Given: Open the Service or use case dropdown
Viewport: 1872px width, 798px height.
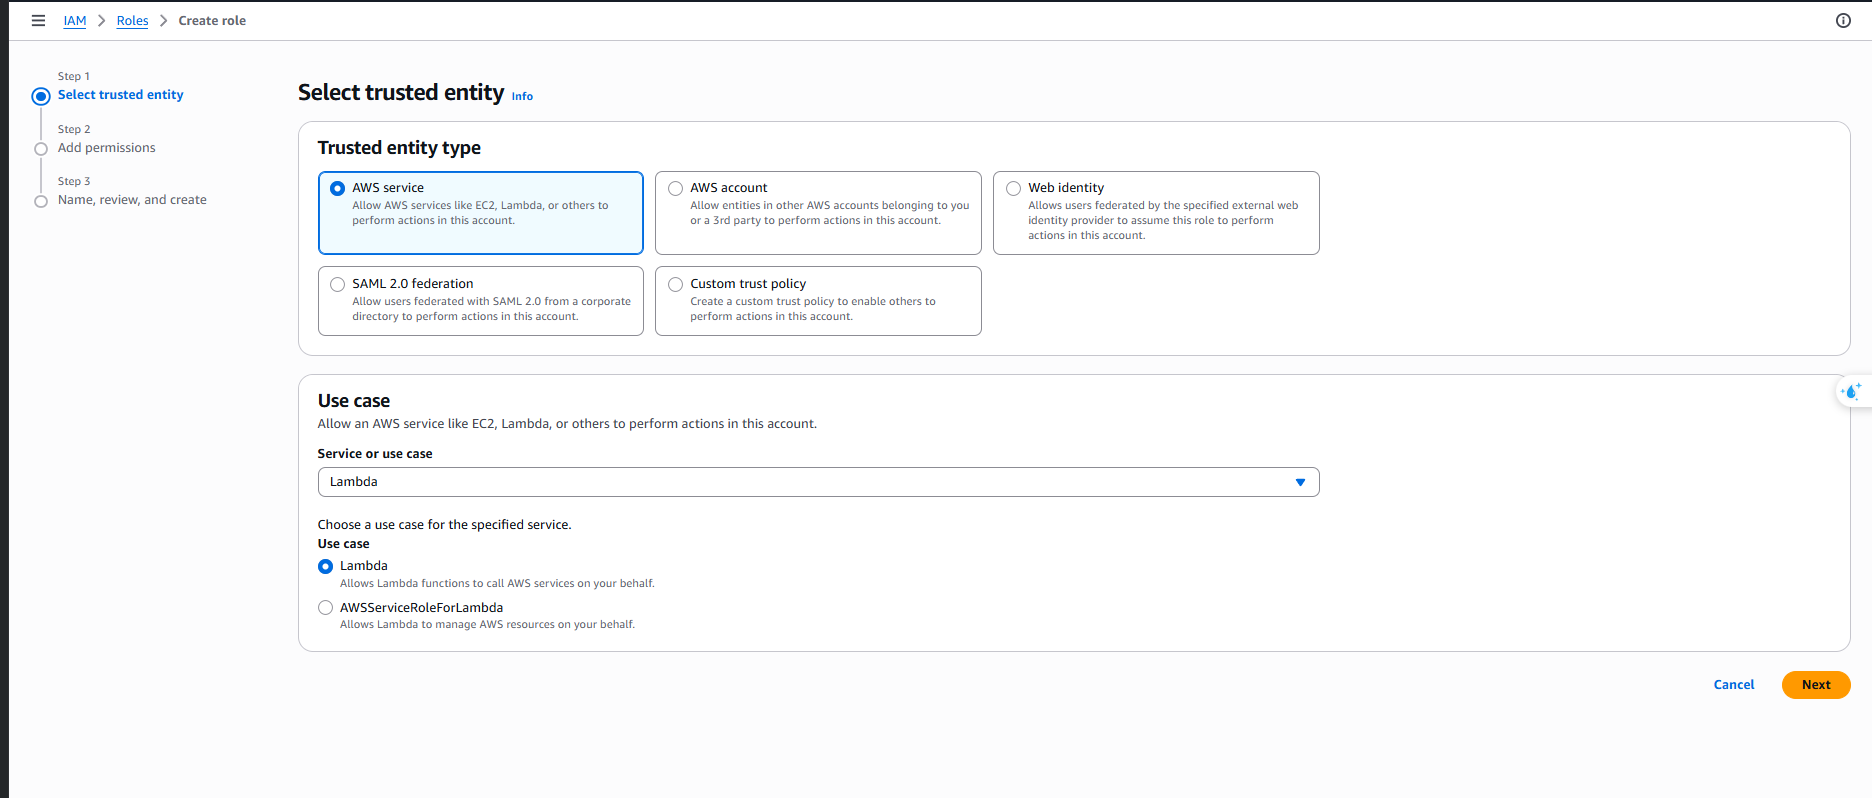Looking at the screenshot, I should pyautogui.click(x=818, y=482).
